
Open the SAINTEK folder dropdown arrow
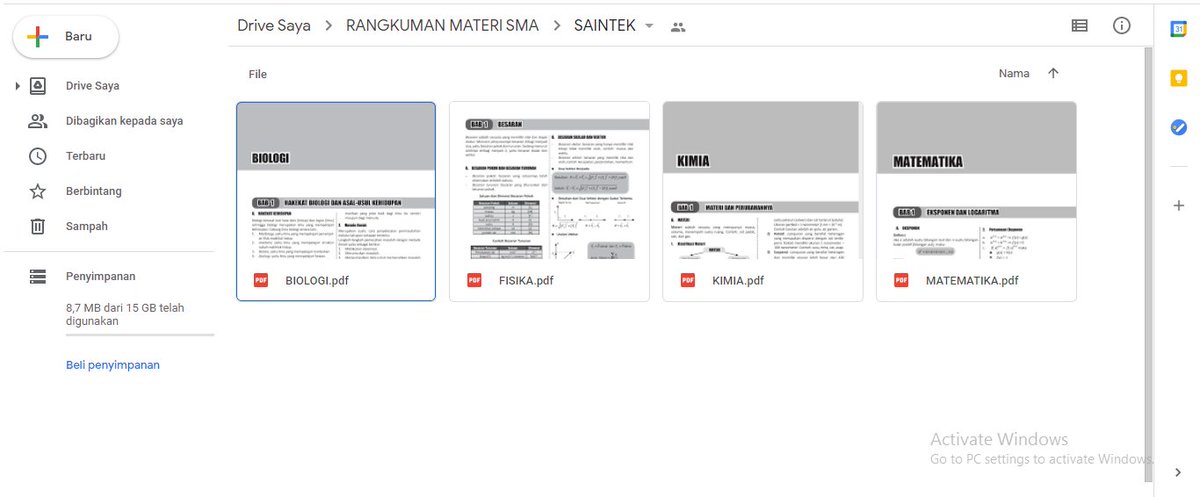pyautogui.click(x=650, y=26)
